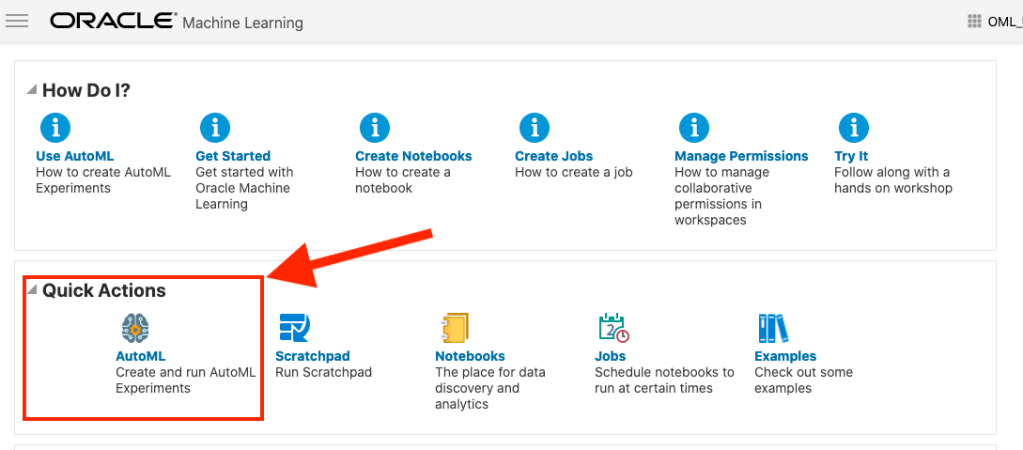1023x450 pixels.
Task: Click the Notebooks icon
Action: (454, 328)
